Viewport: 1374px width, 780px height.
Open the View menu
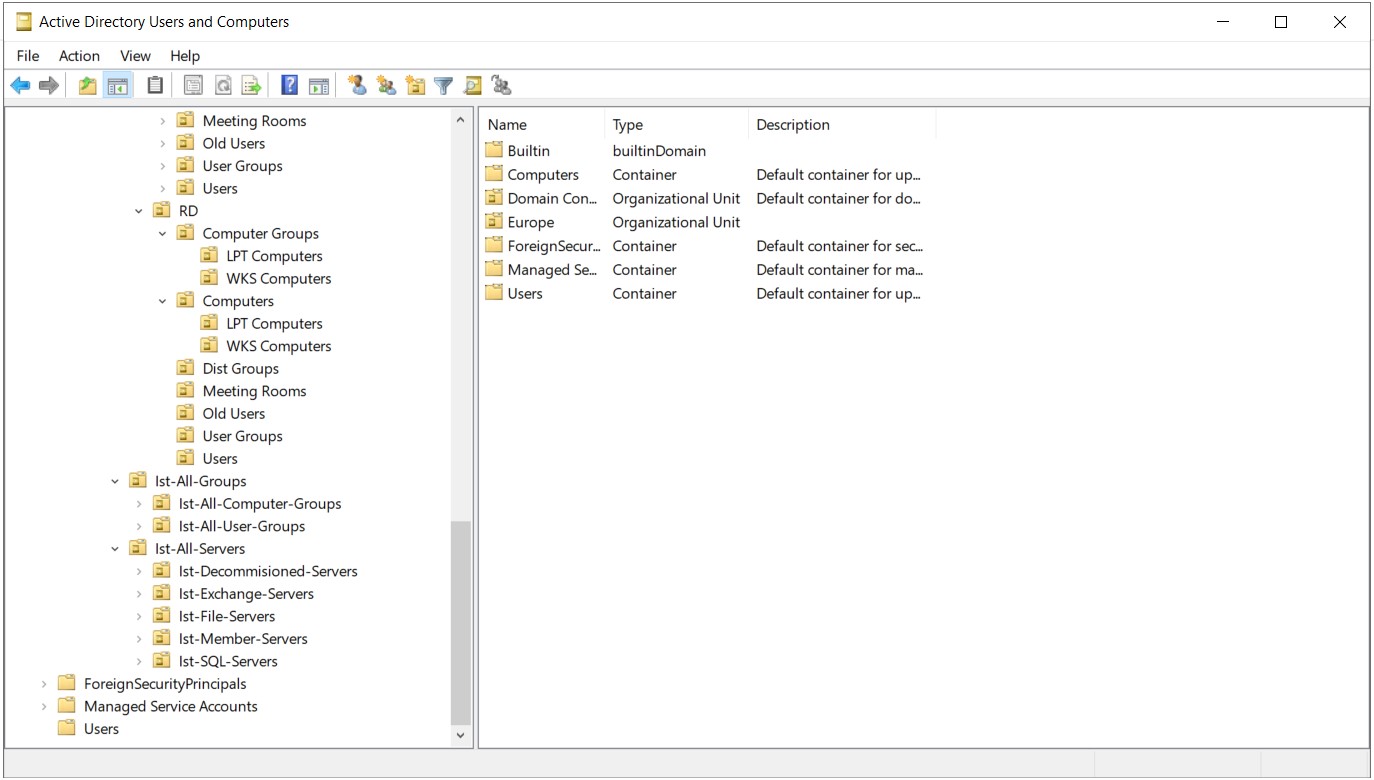click(135, 56)
